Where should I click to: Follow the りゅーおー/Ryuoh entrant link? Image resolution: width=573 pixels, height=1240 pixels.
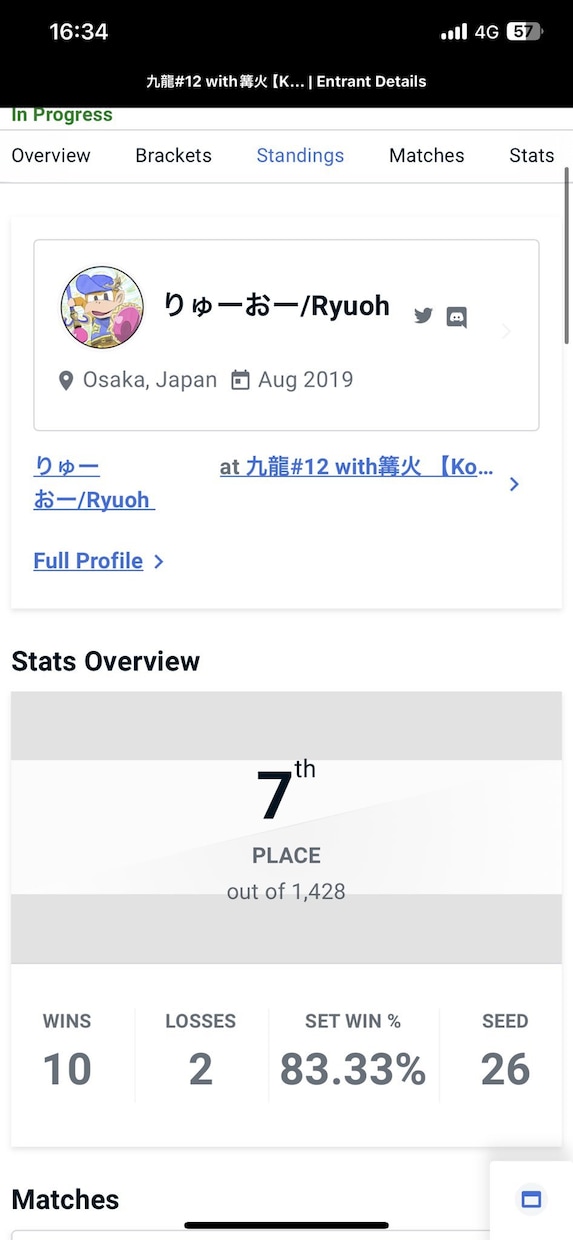coord(94,483)
